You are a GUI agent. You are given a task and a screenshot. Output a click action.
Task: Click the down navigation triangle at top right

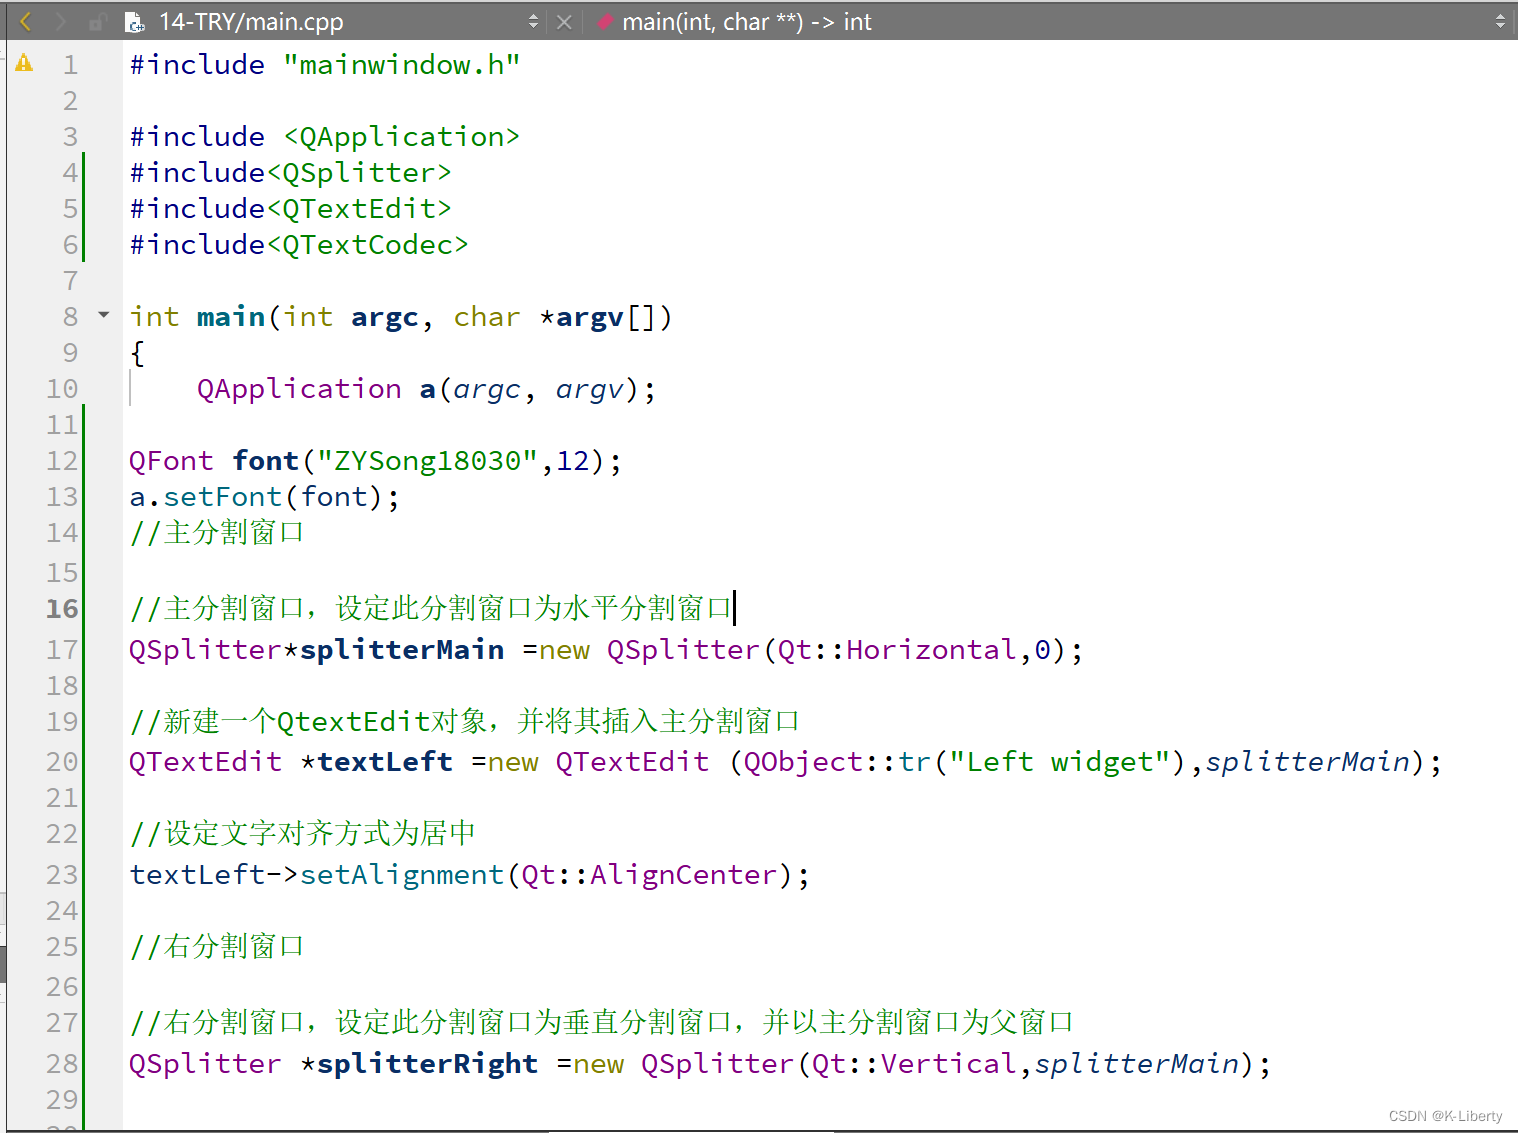tap(1502, 27)
